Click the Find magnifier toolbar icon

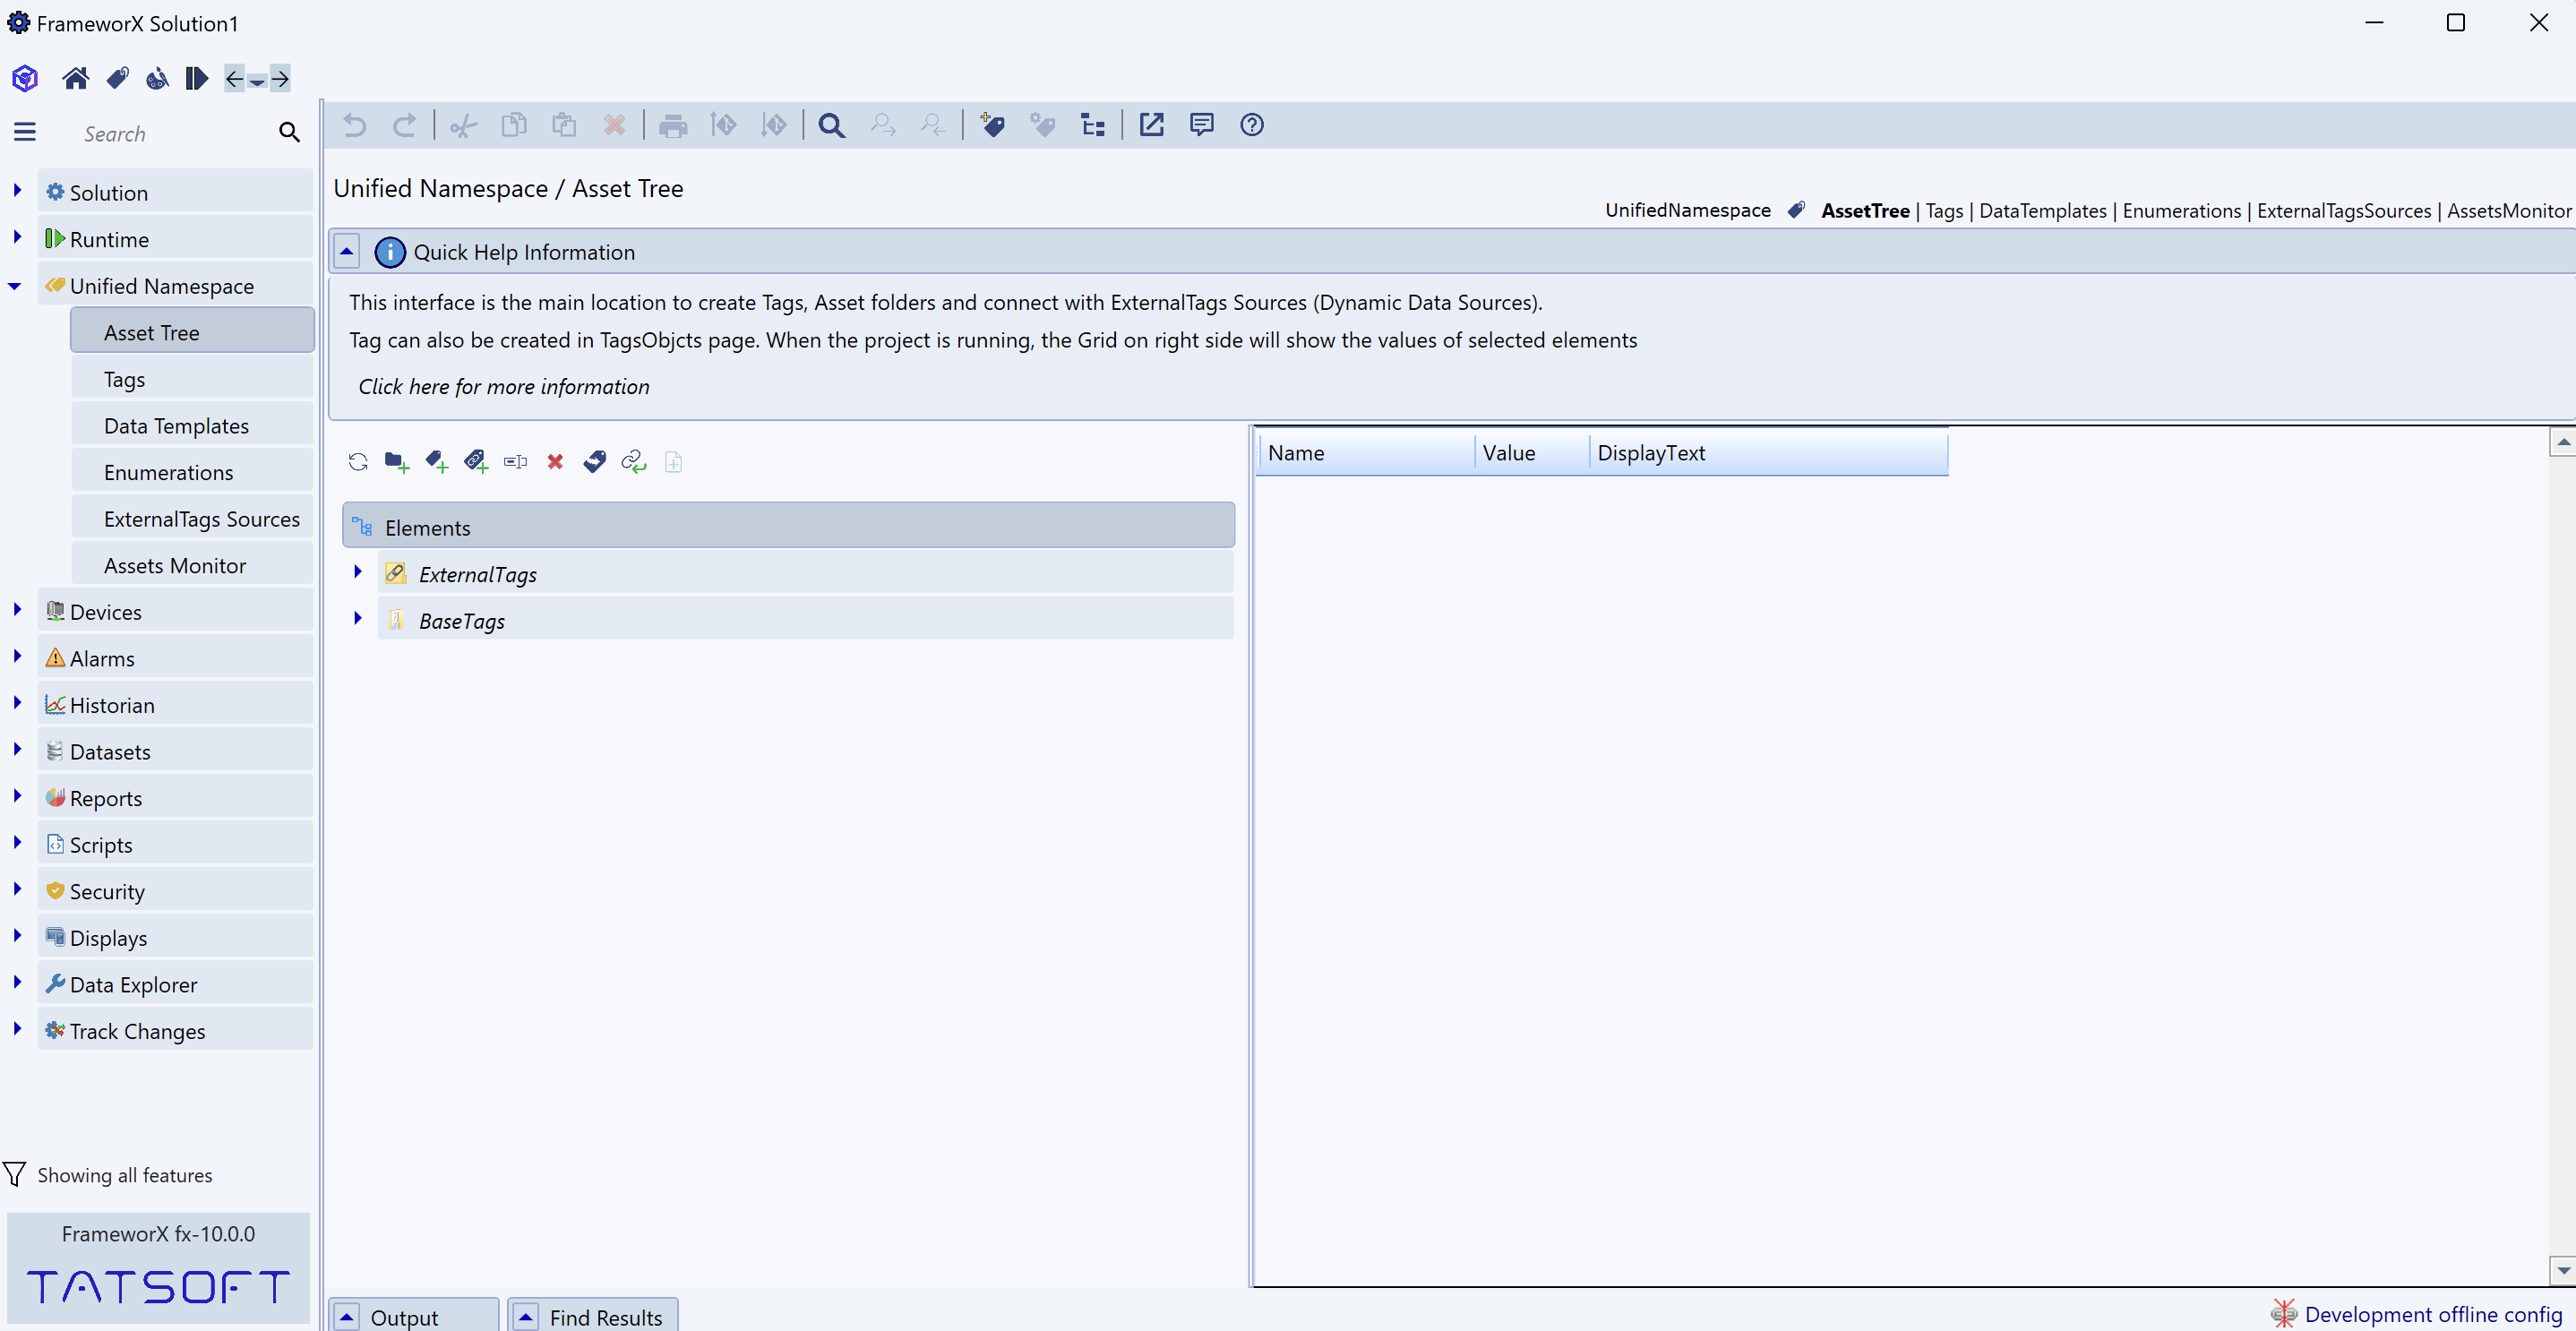click(x=831, y=125)
